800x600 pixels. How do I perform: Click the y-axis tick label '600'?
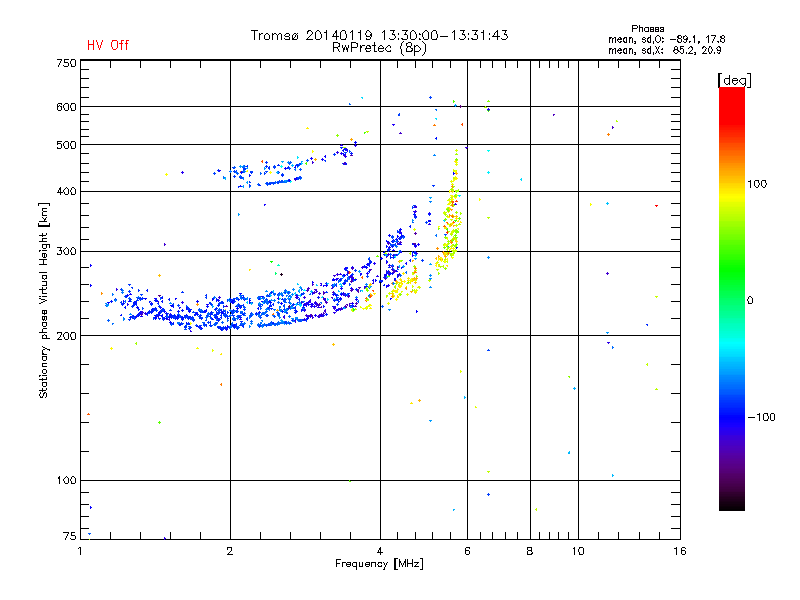click(66, 107)
